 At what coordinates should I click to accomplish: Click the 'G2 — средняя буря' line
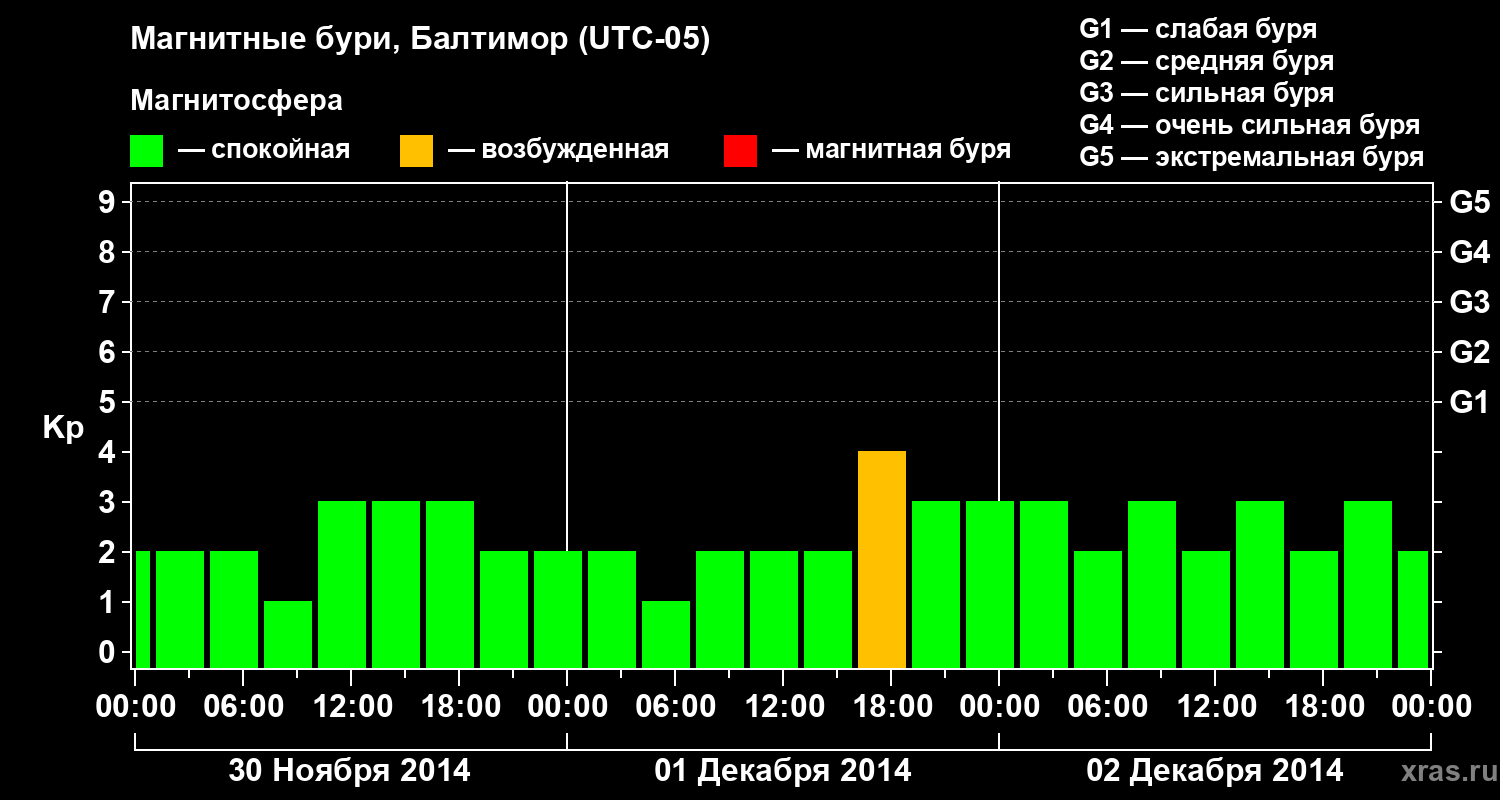tap(1206, 61)
